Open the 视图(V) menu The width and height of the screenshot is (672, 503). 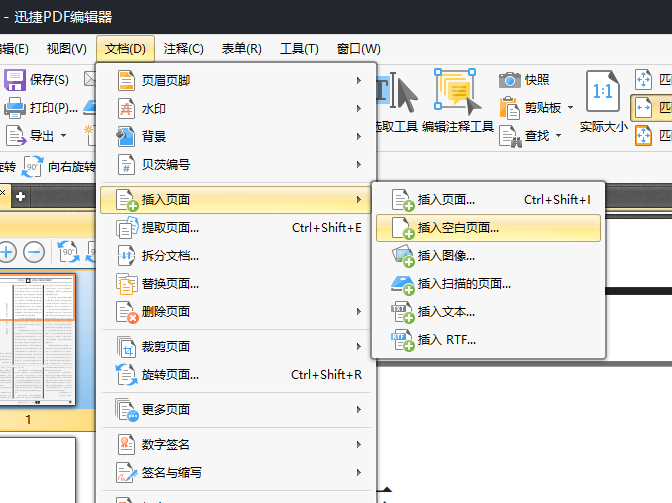[x=66, y=49]
